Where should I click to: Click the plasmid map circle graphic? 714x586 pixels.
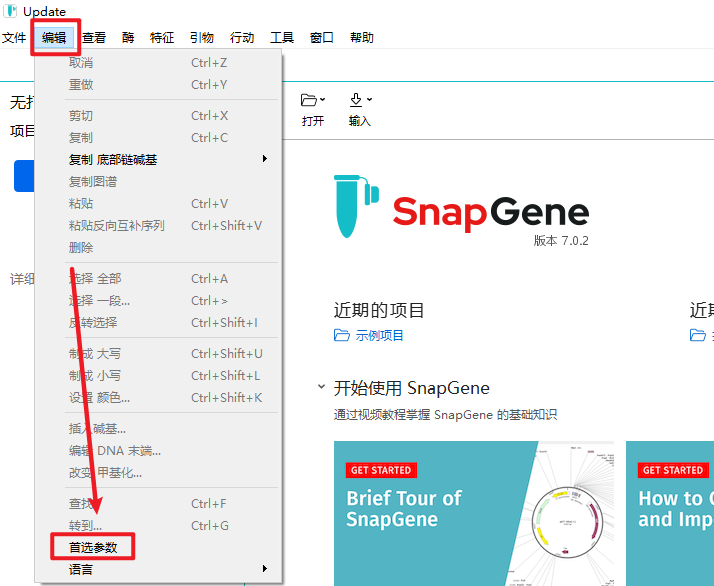click(567, 522)
